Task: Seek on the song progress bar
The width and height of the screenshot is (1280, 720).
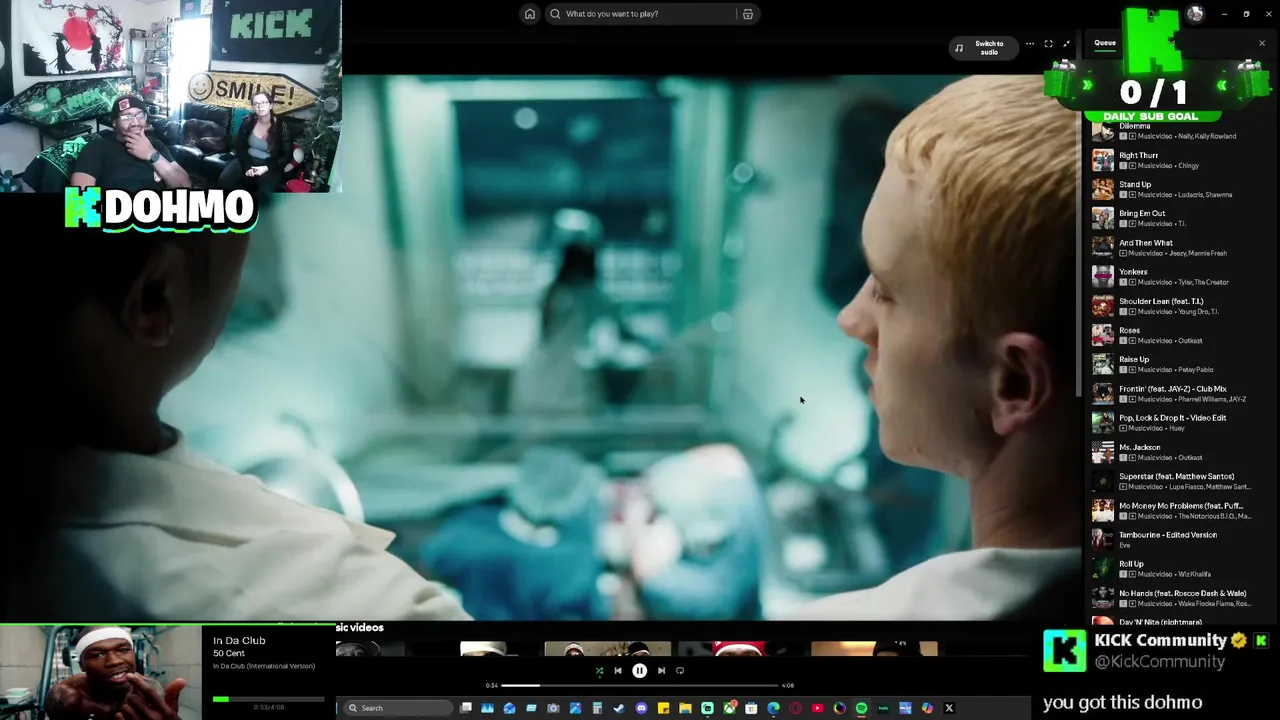Action: point(640,686)
